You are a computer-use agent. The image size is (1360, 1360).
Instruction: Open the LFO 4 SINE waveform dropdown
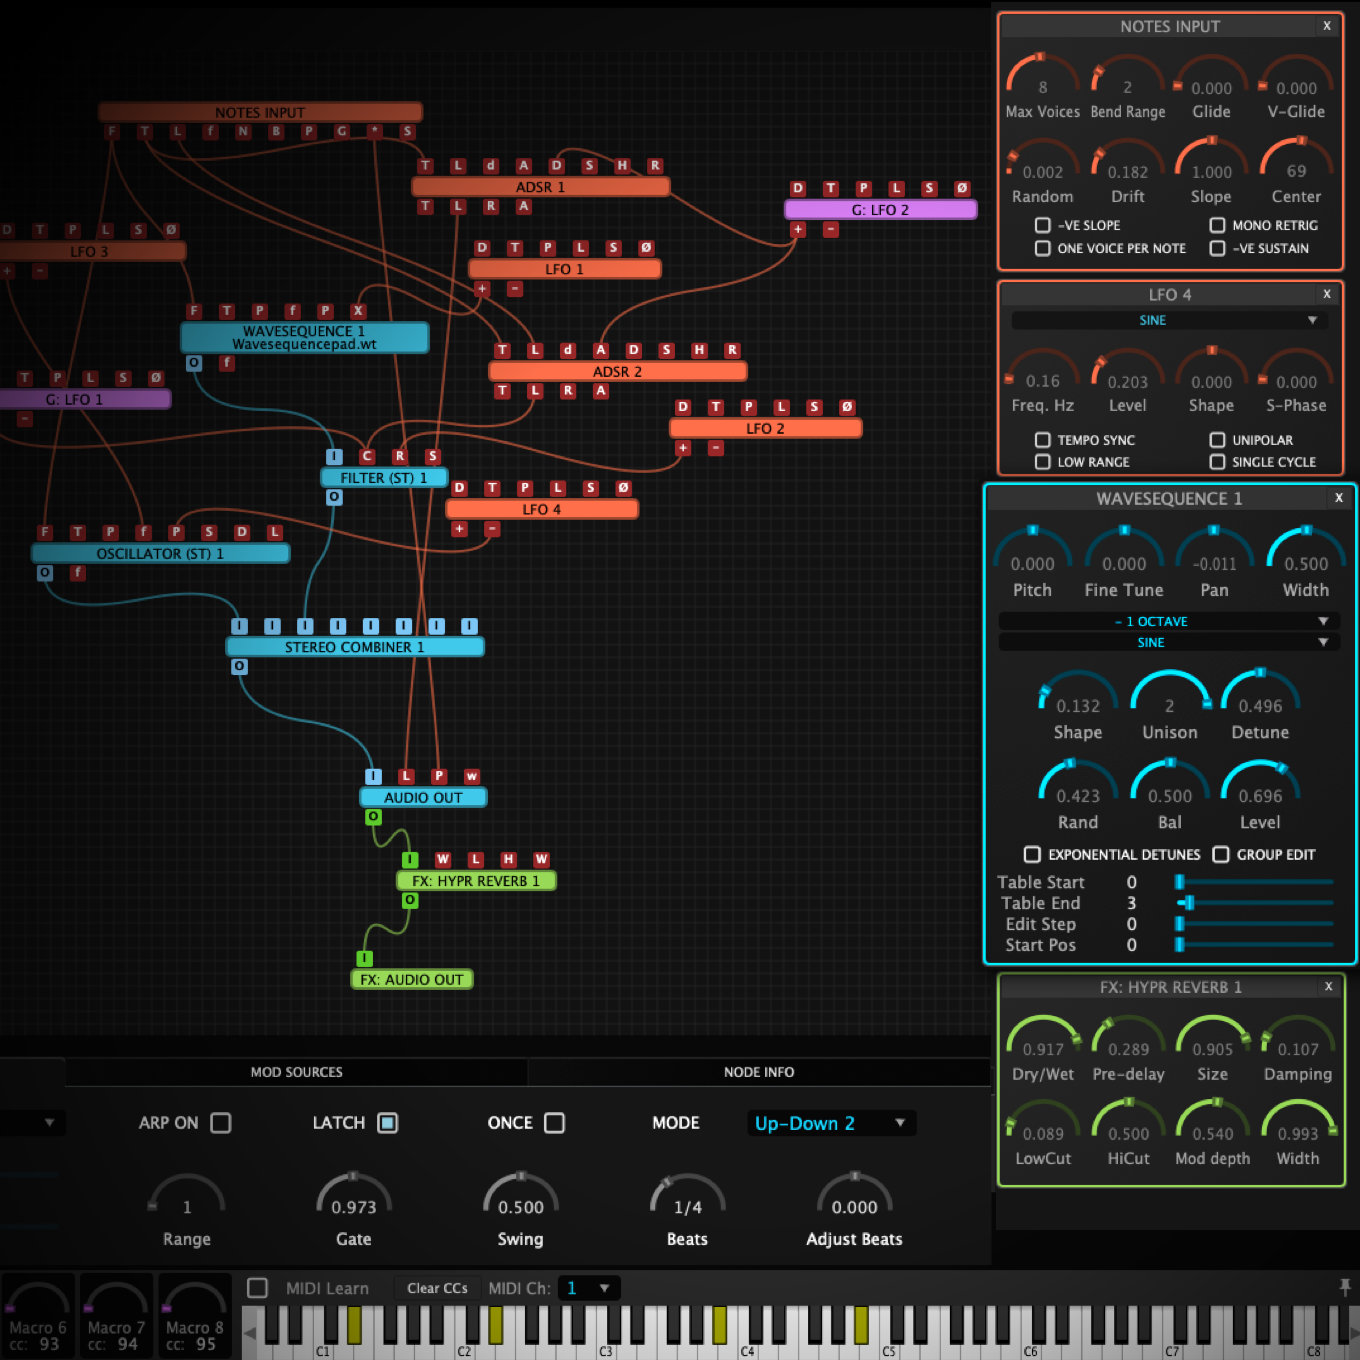[x=1168, y=320]
